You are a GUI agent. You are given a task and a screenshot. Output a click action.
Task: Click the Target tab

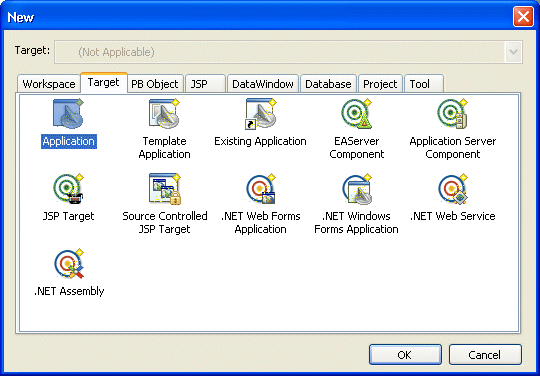[104, 82]
